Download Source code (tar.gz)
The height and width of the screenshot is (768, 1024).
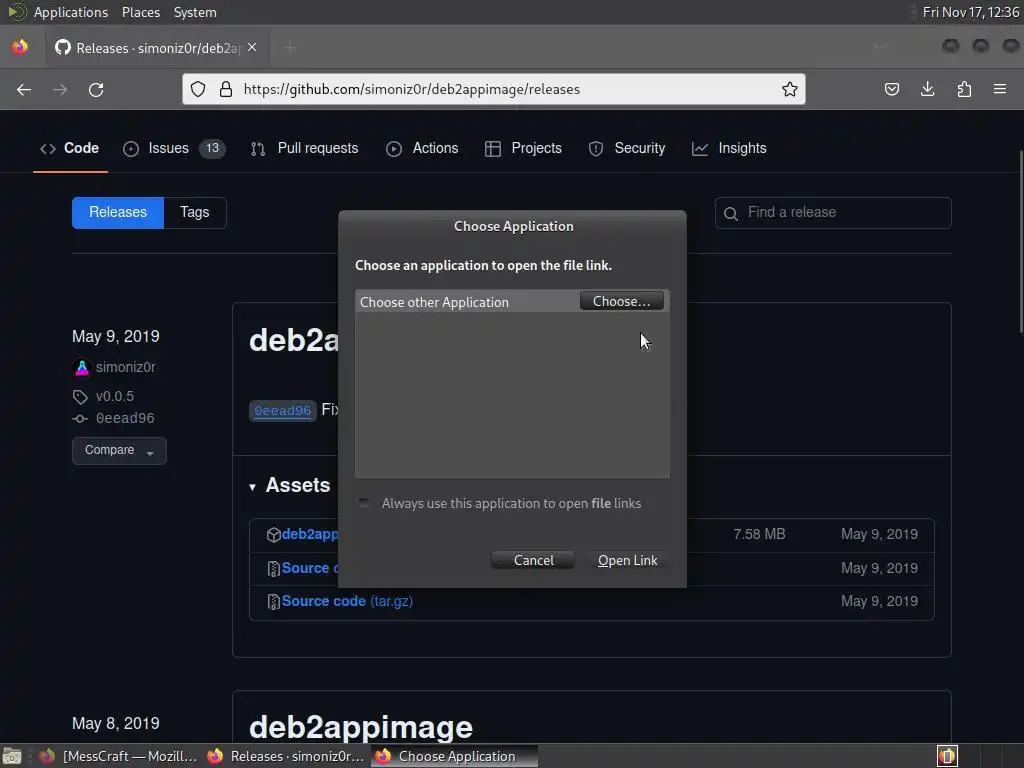pos(347,601)
